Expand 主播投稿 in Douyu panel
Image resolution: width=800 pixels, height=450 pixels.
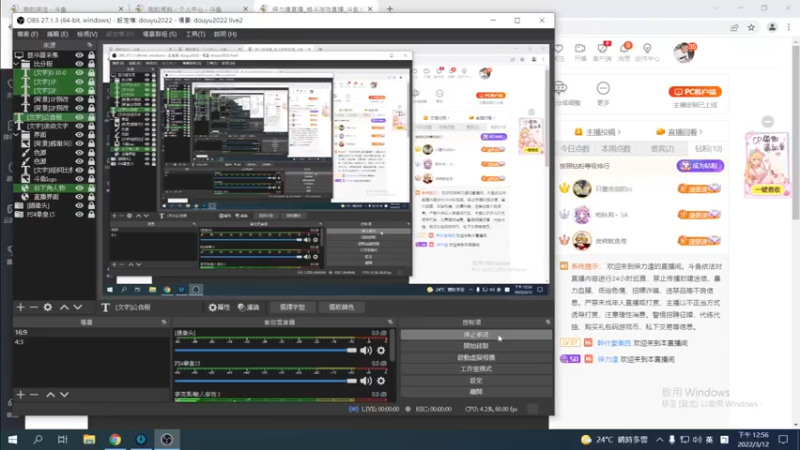click(598, 132)
